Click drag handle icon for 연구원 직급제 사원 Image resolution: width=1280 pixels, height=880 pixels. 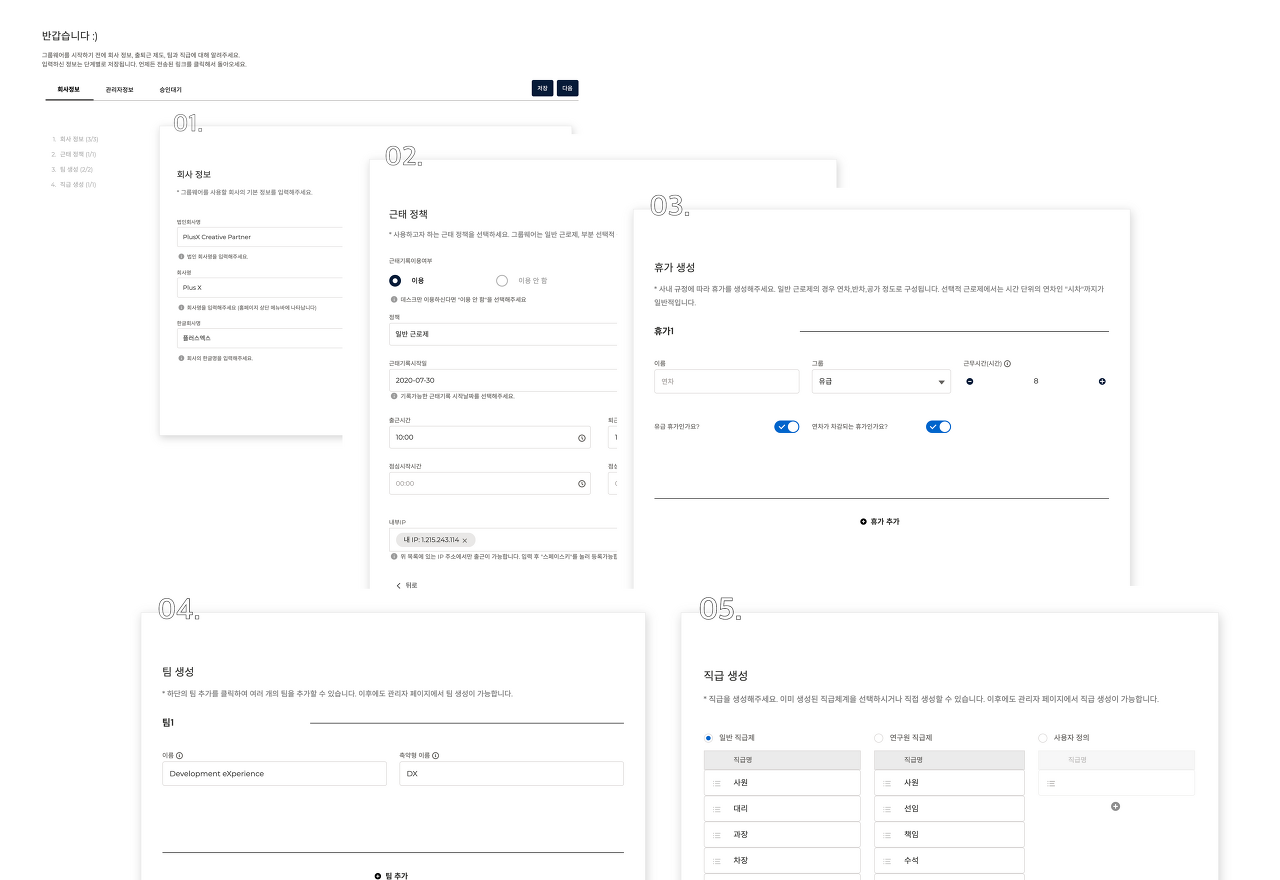tap(887, 783)
